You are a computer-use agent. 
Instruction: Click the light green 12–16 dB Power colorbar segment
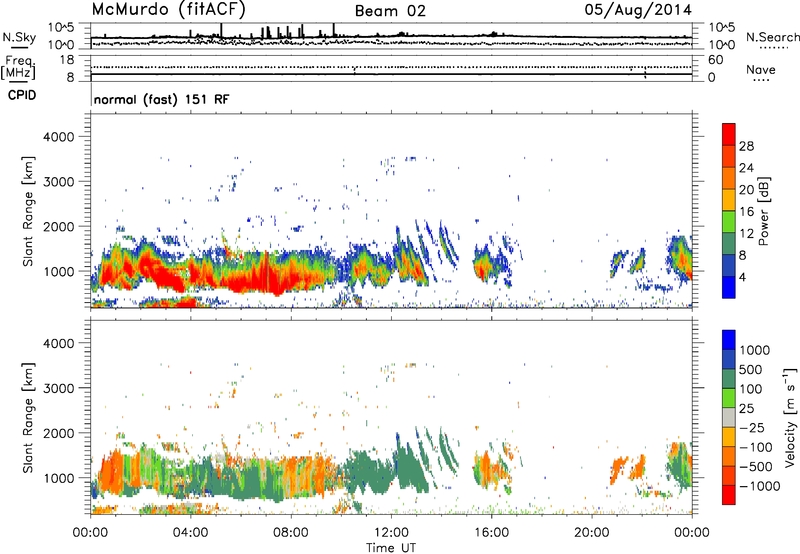click(729, 221)
